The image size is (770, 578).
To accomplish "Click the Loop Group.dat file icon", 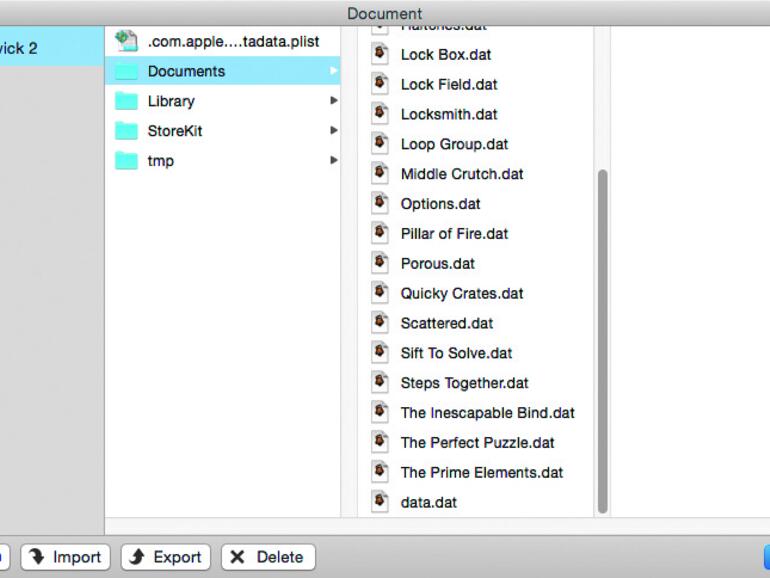I will [380, 143].
